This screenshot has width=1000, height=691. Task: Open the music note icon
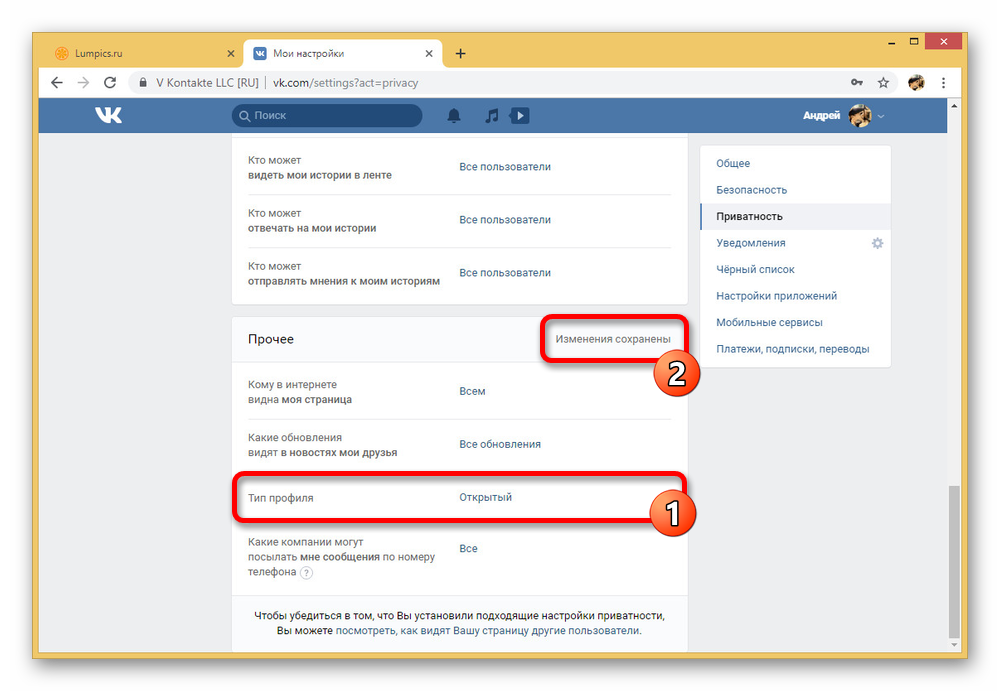pos(491,116)
